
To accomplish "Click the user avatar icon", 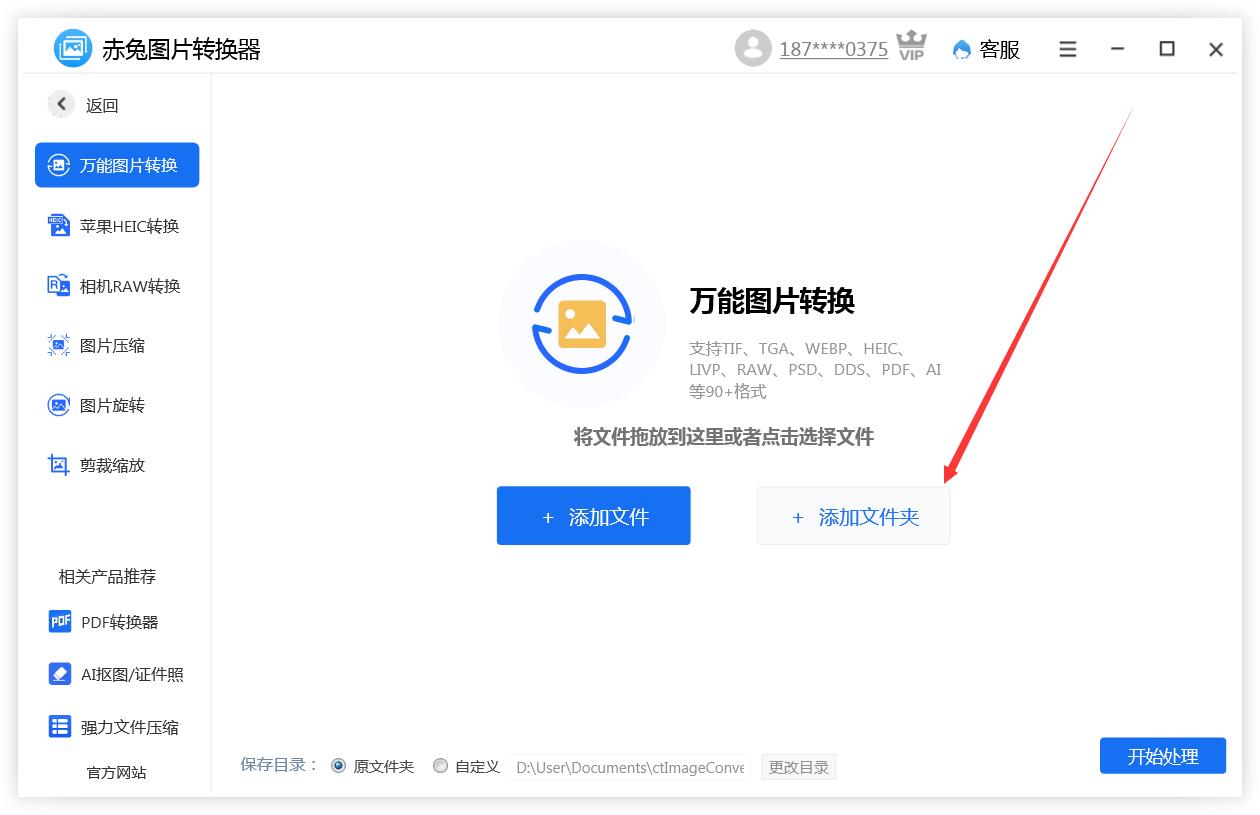I will [x=753, y=48].
